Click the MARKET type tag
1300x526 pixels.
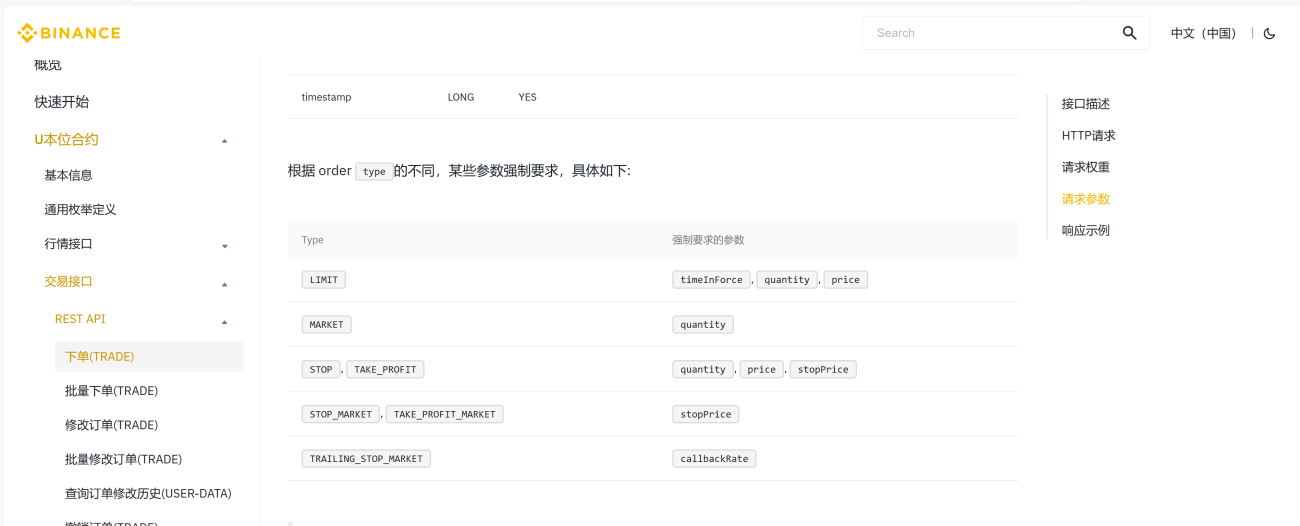click(x=326, y=325)
